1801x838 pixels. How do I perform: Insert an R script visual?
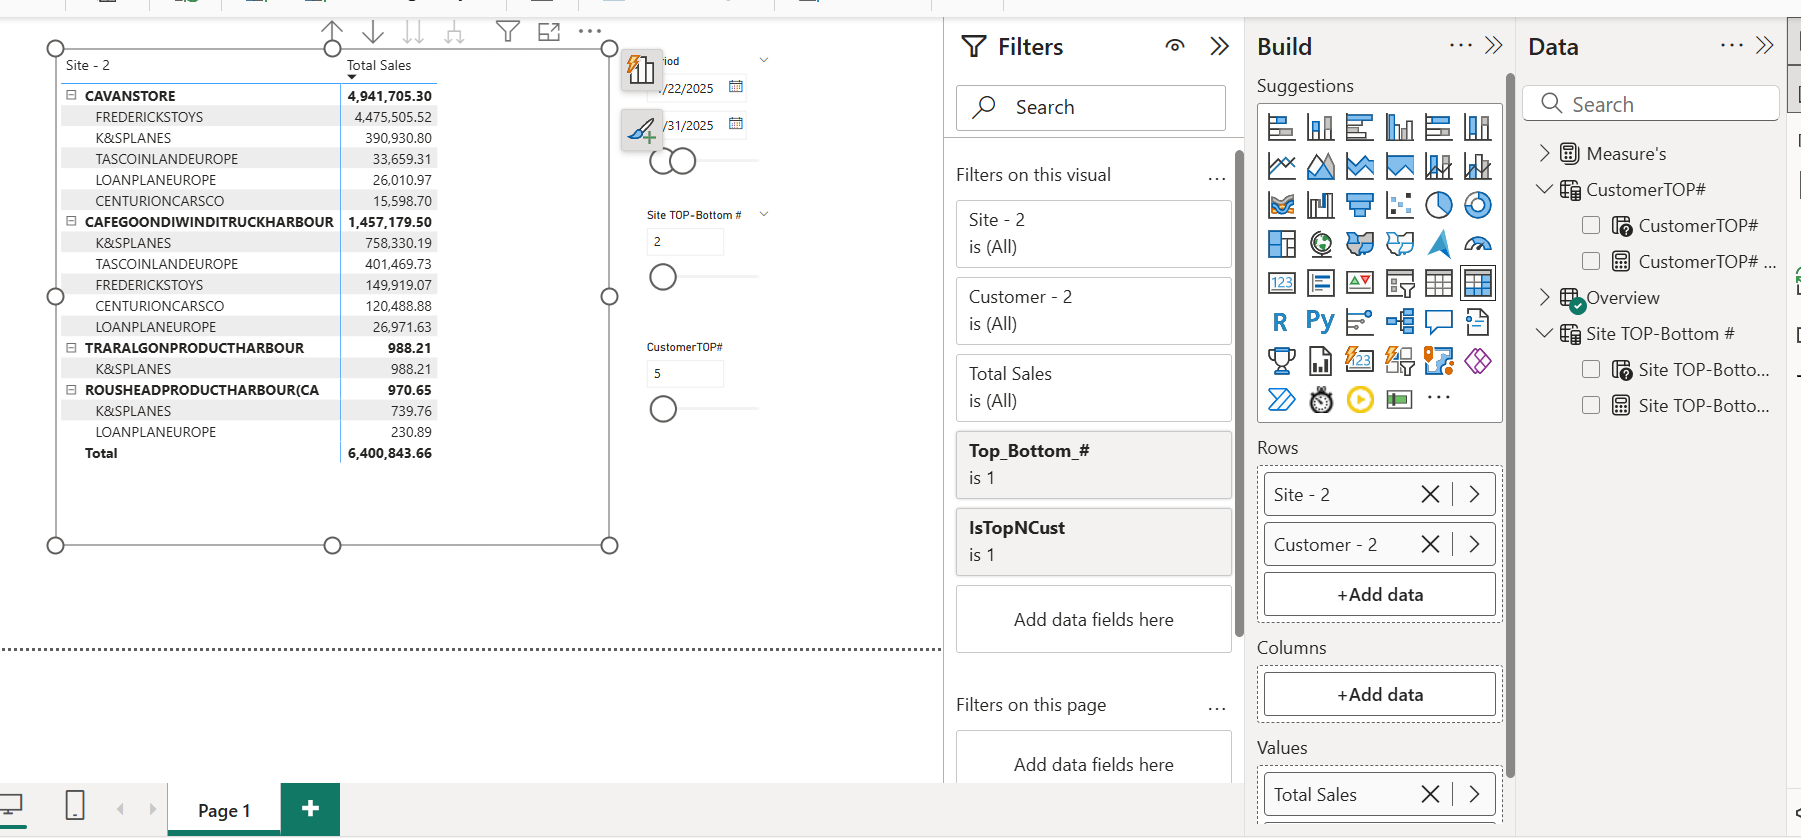[1282, 322]
